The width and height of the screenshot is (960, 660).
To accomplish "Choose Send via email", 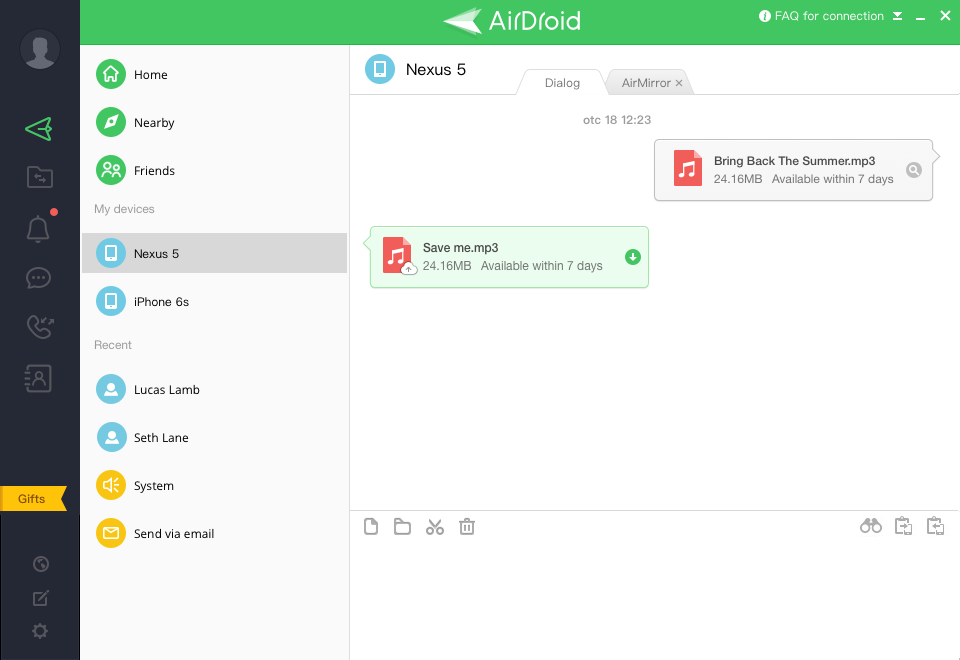I will point(214,533).
